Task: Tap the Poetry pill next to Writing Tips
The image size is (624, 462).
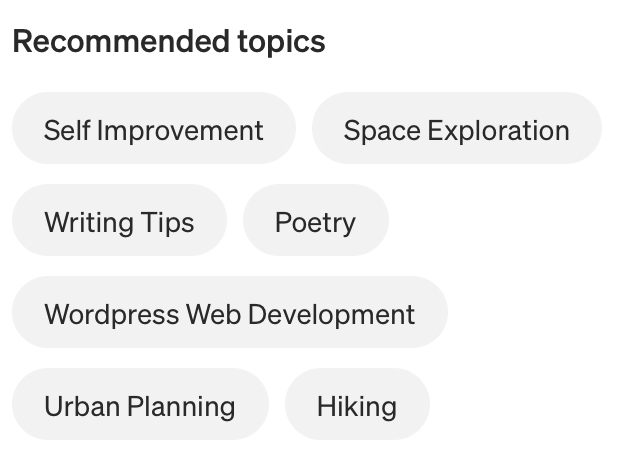Action: click(x=315, y=222)
